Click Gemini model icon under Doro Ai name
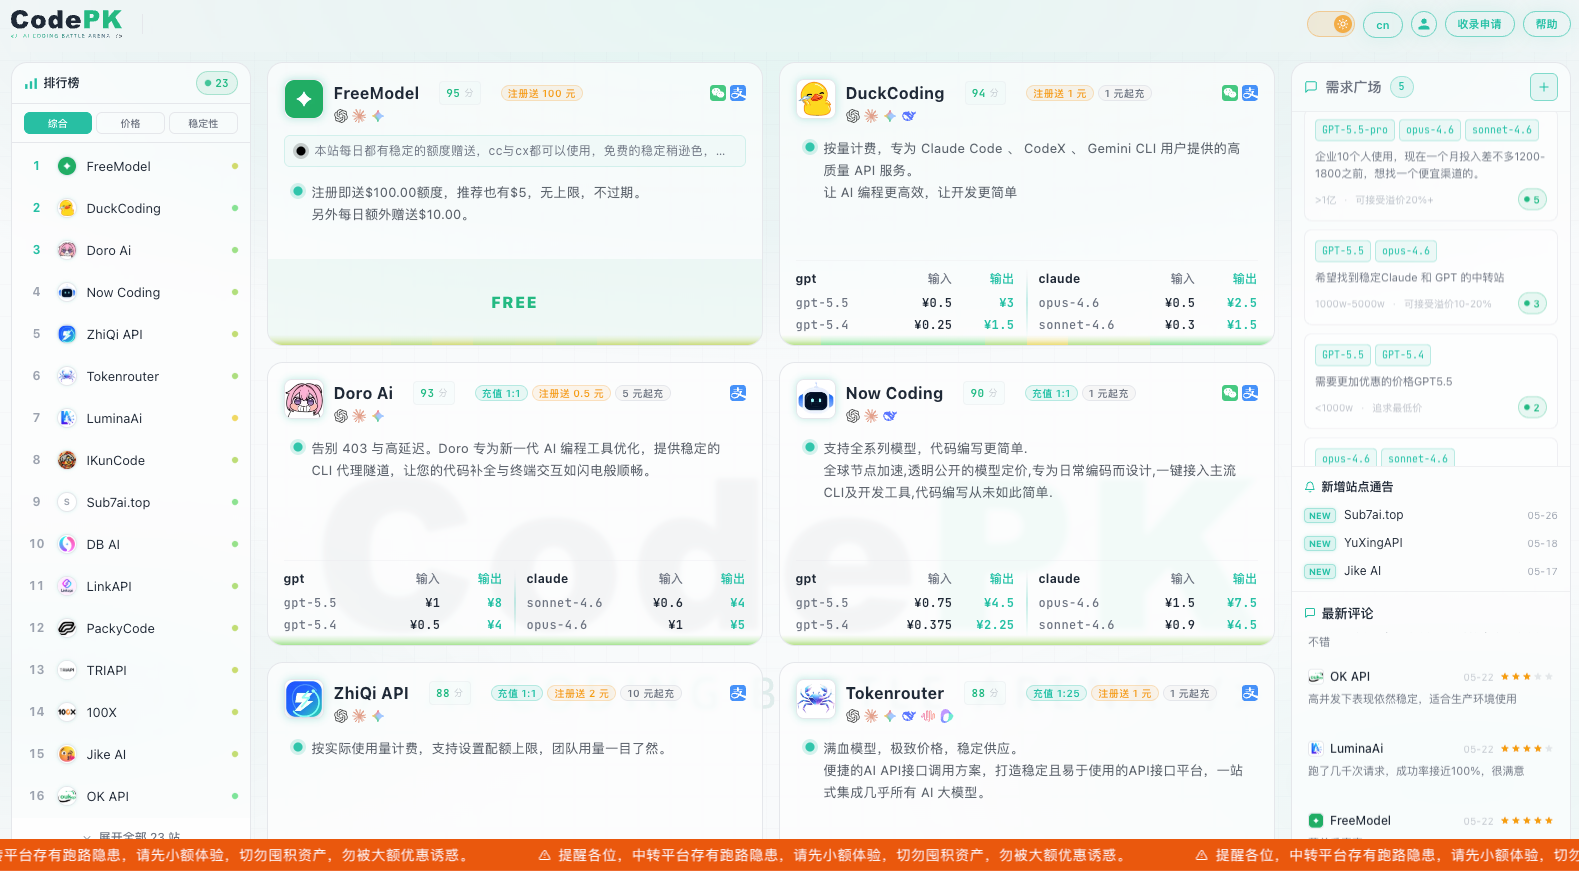 [378, 416]
